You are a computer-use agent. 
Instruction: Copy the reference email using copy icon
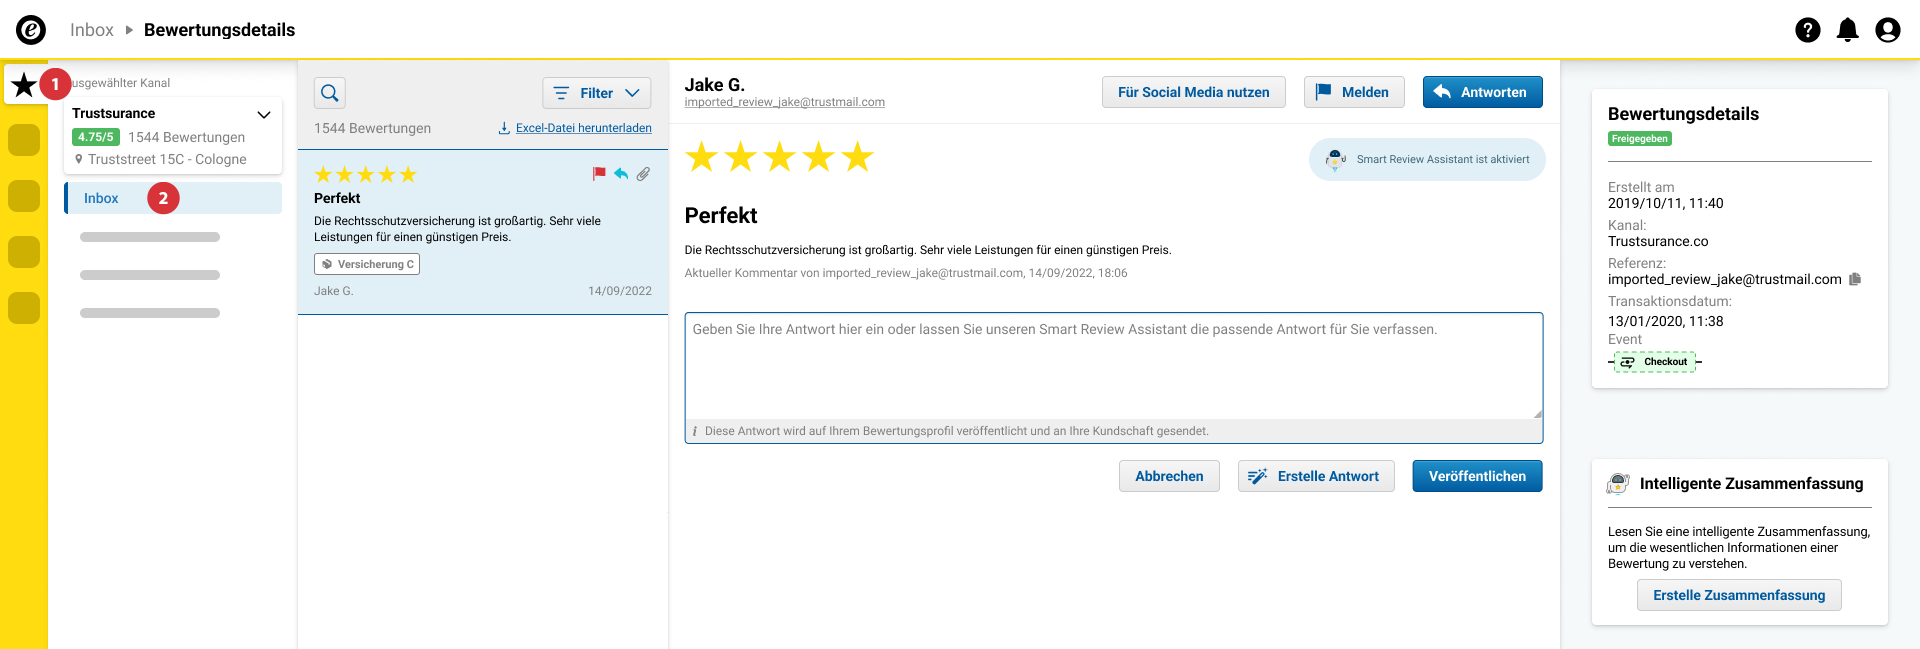(x=1855, y=279)
